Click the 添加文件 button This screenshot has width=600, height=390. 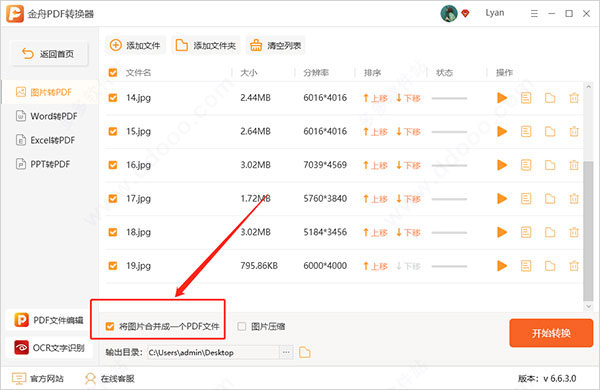tap(135, 46)
